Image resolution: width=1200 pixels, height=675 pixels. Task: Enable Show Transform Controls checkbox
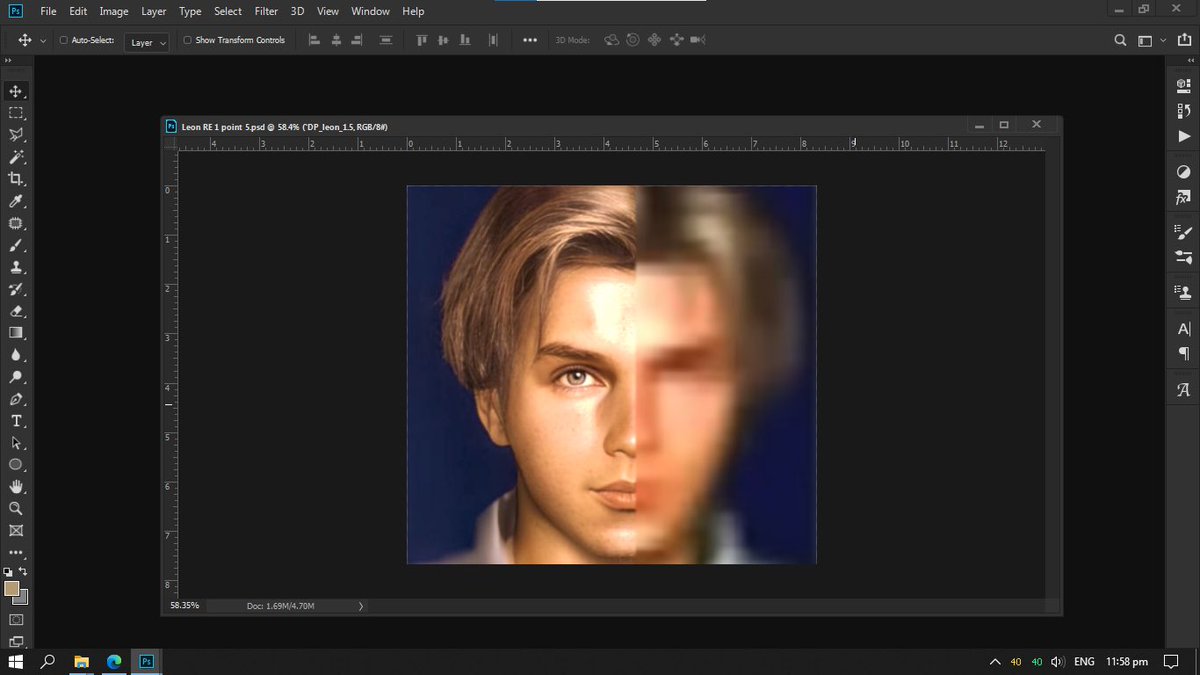pos(188,41)
